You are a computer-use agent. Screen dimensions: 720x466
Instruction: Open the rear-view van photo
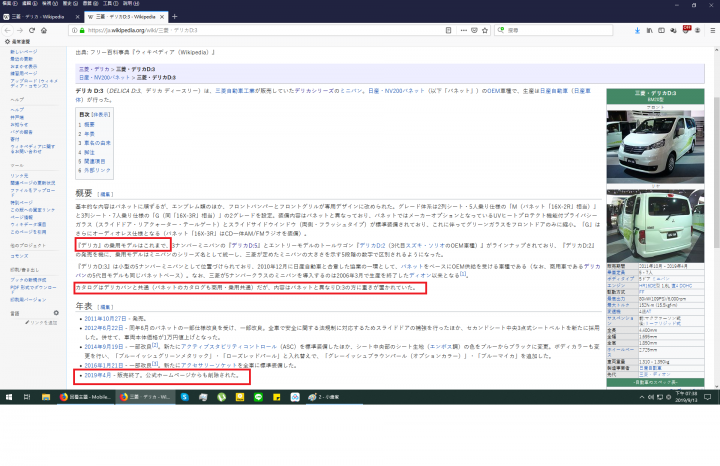[655, 226]
